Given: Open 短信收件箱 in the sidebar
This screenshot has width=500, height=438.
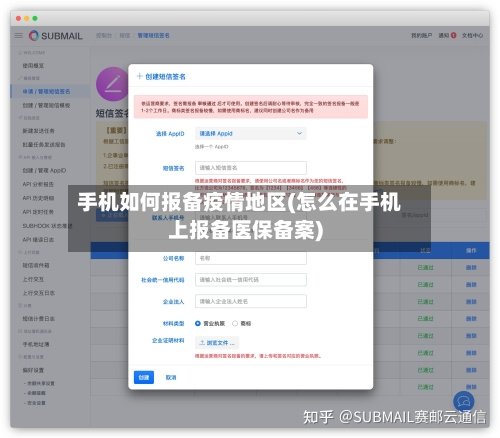Looking at the screenshot, I should pos(36,265).
